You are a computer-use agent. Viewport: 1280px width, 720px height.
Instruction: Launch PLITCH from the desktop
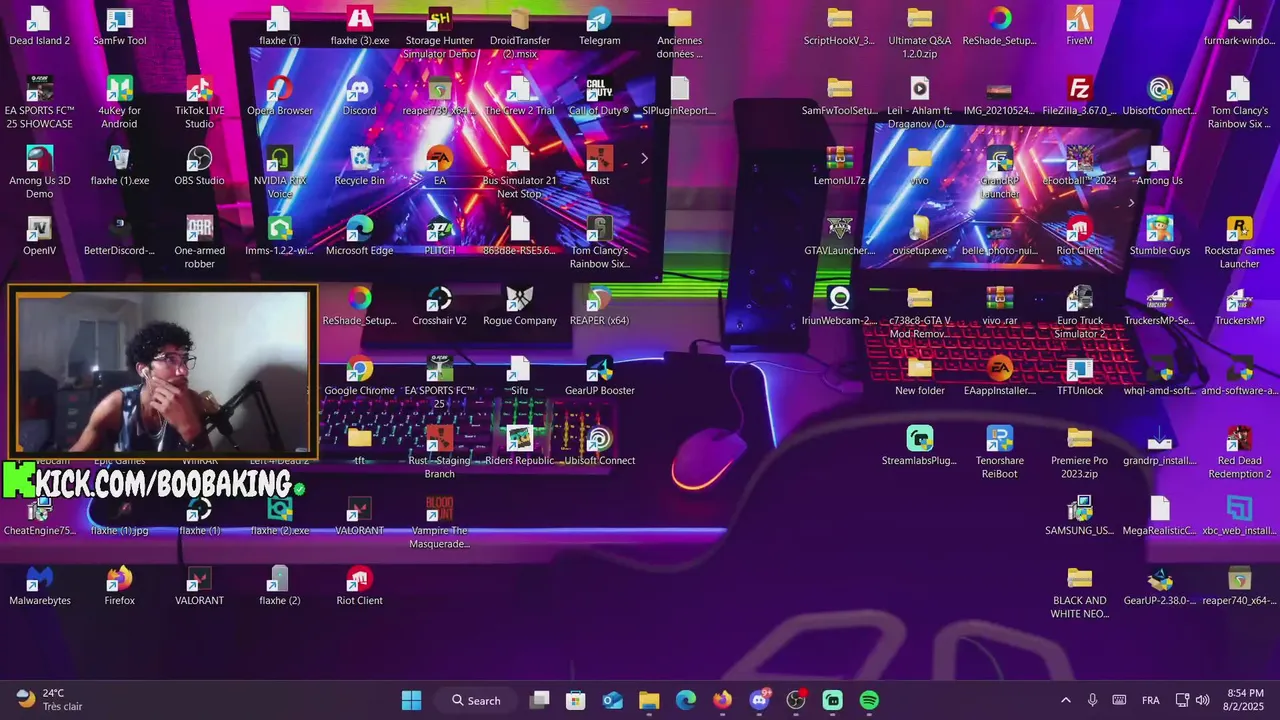point(440,237)
